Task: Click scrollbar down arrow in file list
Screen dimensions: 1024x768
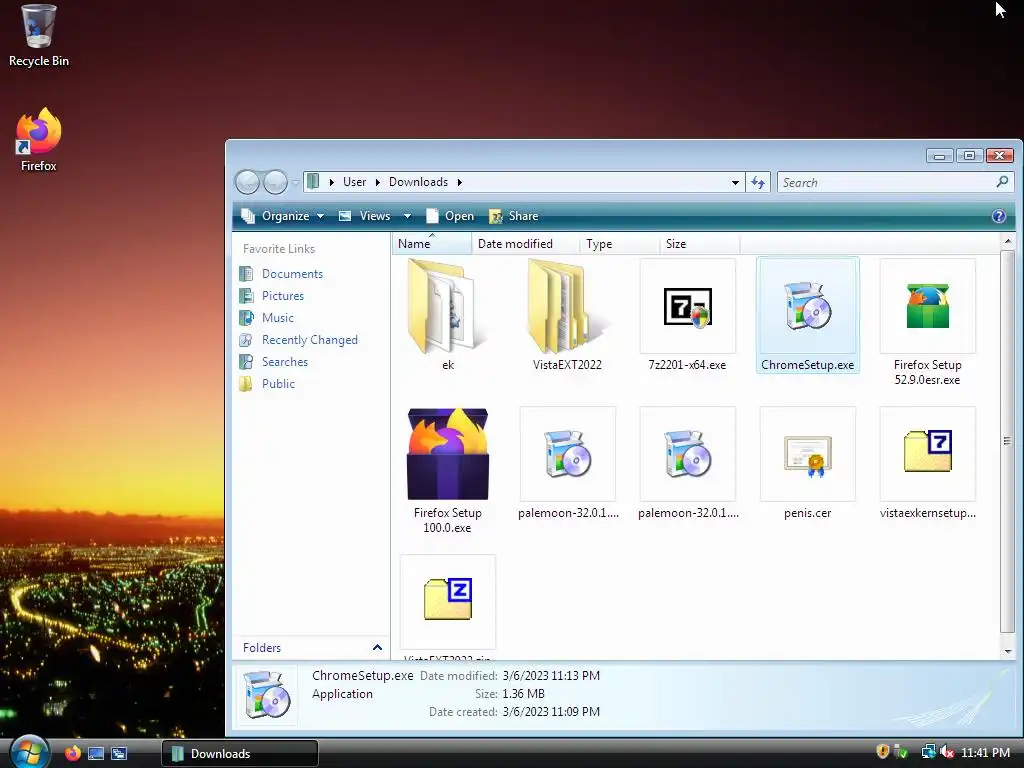Action: (1007, 651)
